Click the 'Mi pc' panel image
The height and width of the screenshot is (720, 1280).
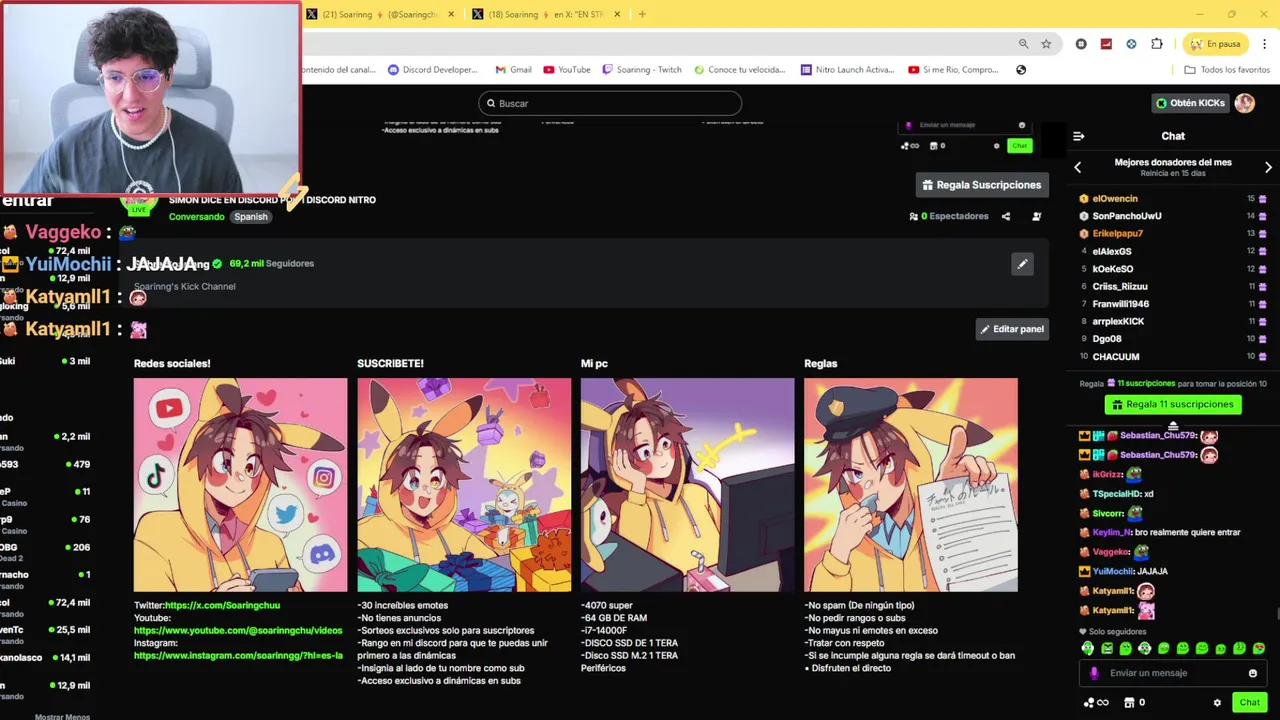[x=688, y=485]
